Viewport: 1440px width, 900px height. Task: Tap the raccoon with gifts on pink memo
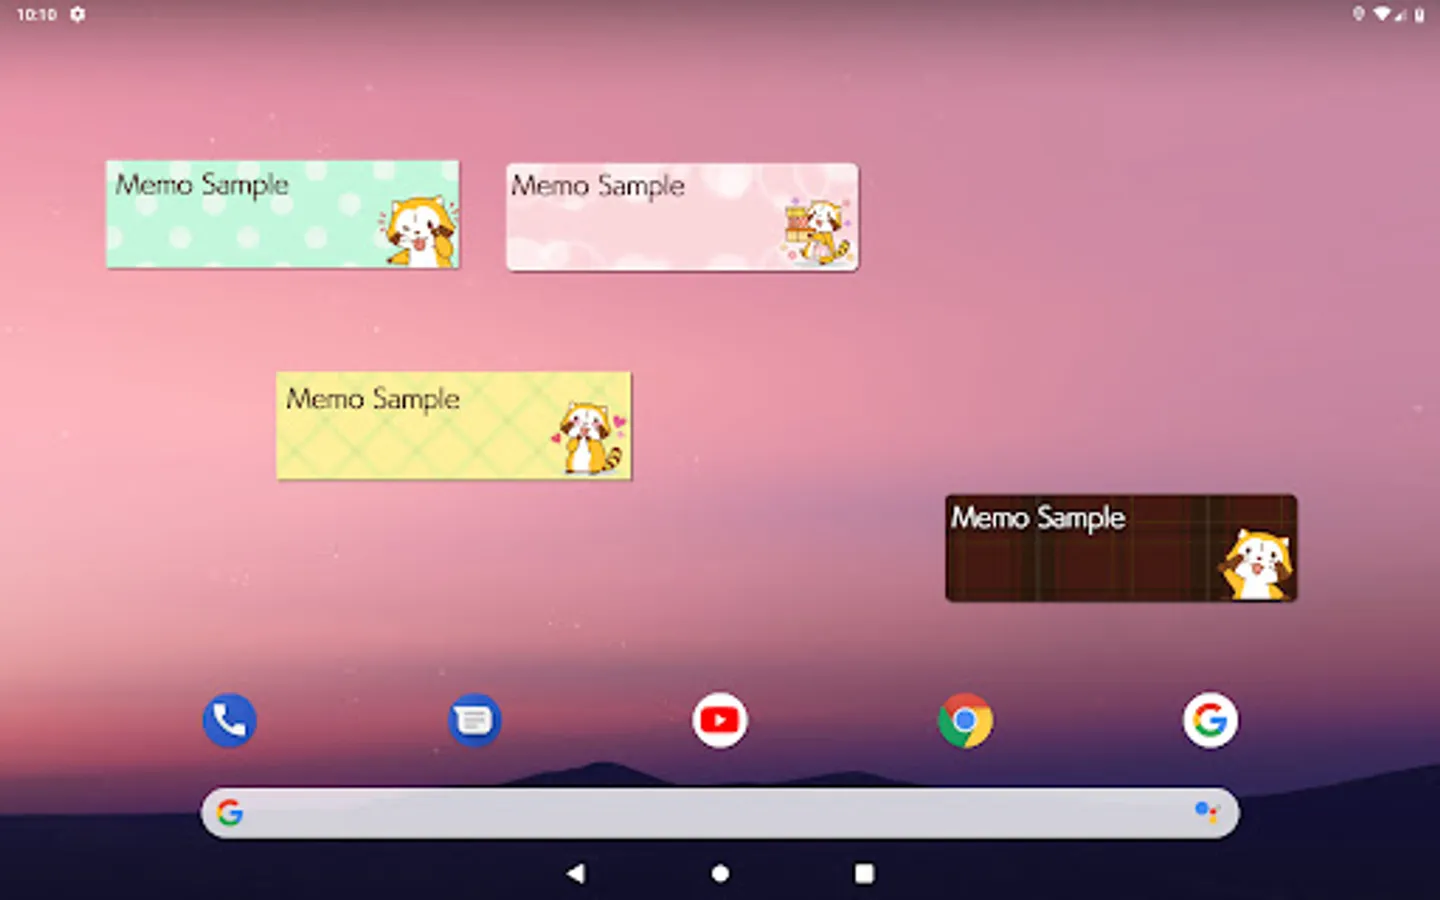817,232
